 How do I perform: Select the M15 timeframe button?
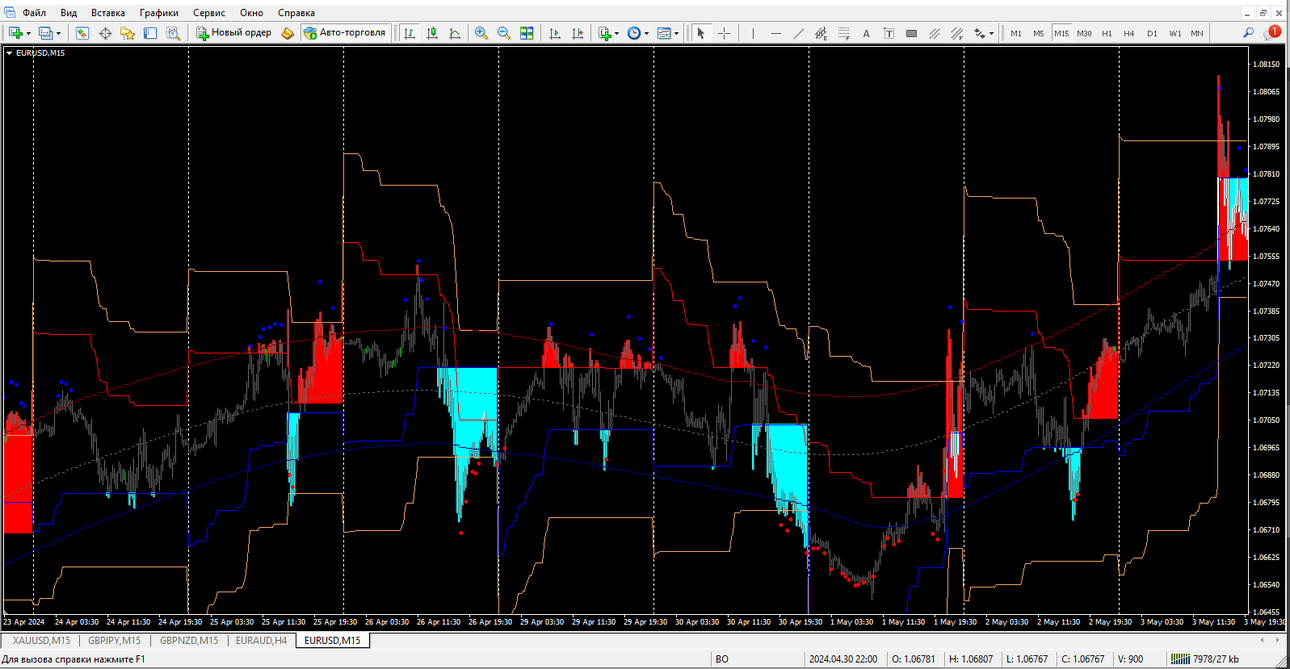pos(1061,33)
